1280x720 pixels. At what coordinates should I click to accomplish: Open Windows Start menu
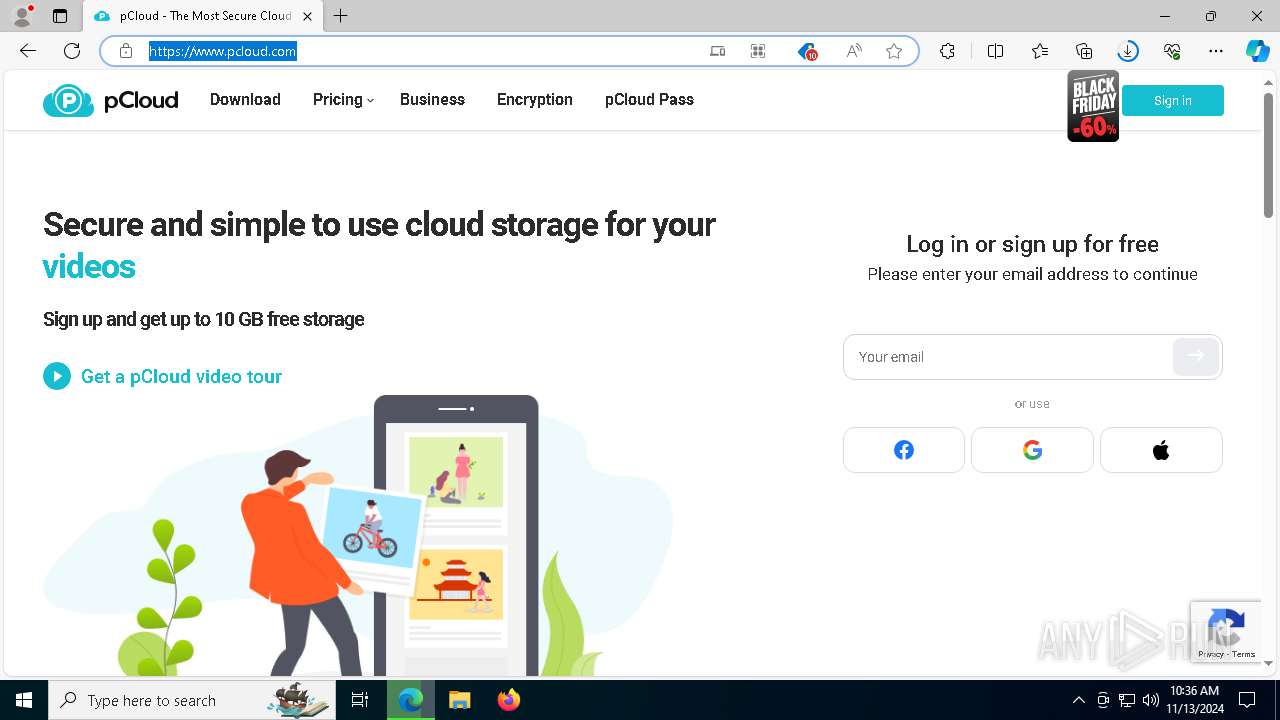[24, 700]
